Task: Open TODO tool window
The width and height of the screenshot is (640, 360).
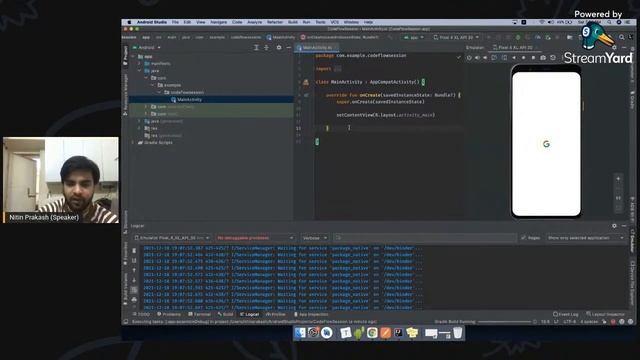Action: tap(141, 314)
